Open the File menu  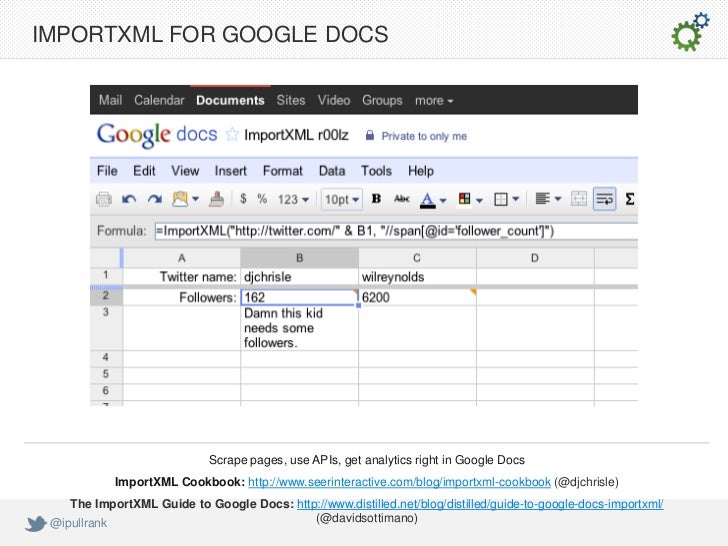tap(107, 171)
